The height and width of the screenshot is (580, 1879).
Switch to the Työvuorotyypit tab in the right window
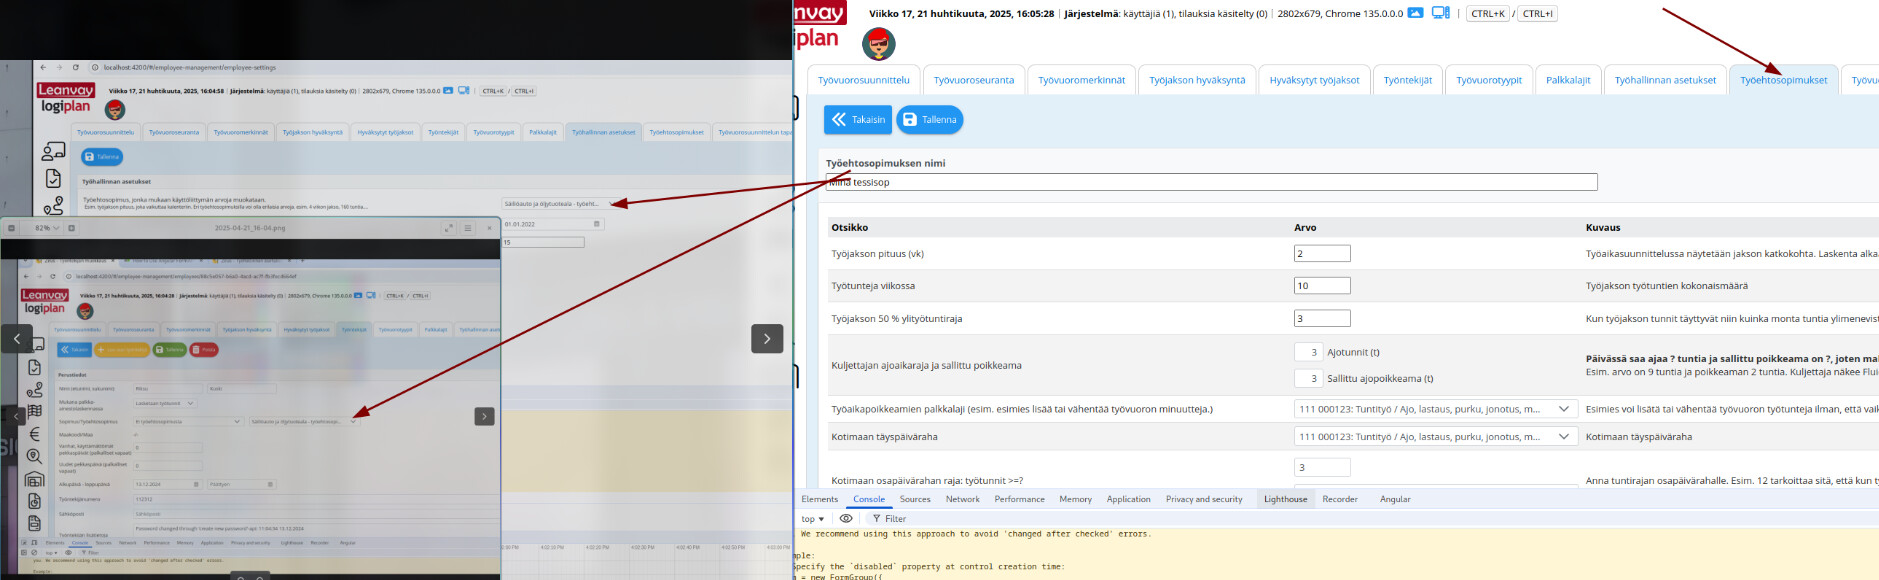1489,80
